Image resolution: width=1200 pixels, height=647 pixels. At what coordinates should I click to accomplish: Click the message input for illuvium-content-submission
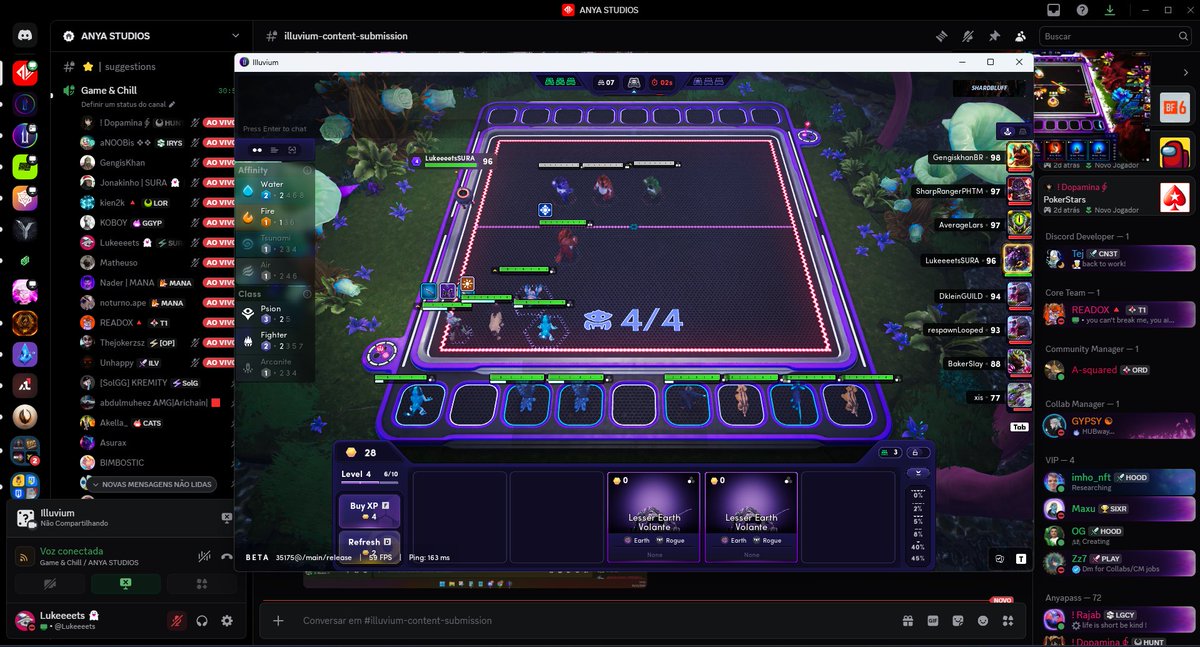point(590,620)
